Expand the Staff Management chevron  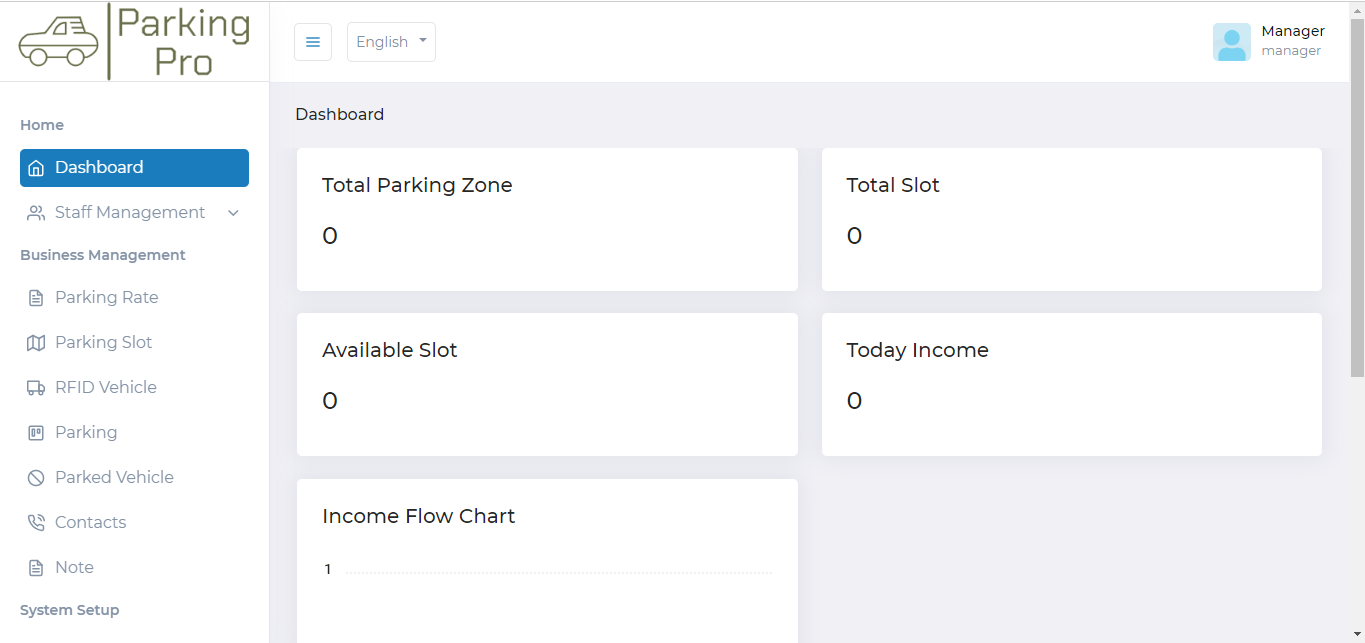pos(234,213)
